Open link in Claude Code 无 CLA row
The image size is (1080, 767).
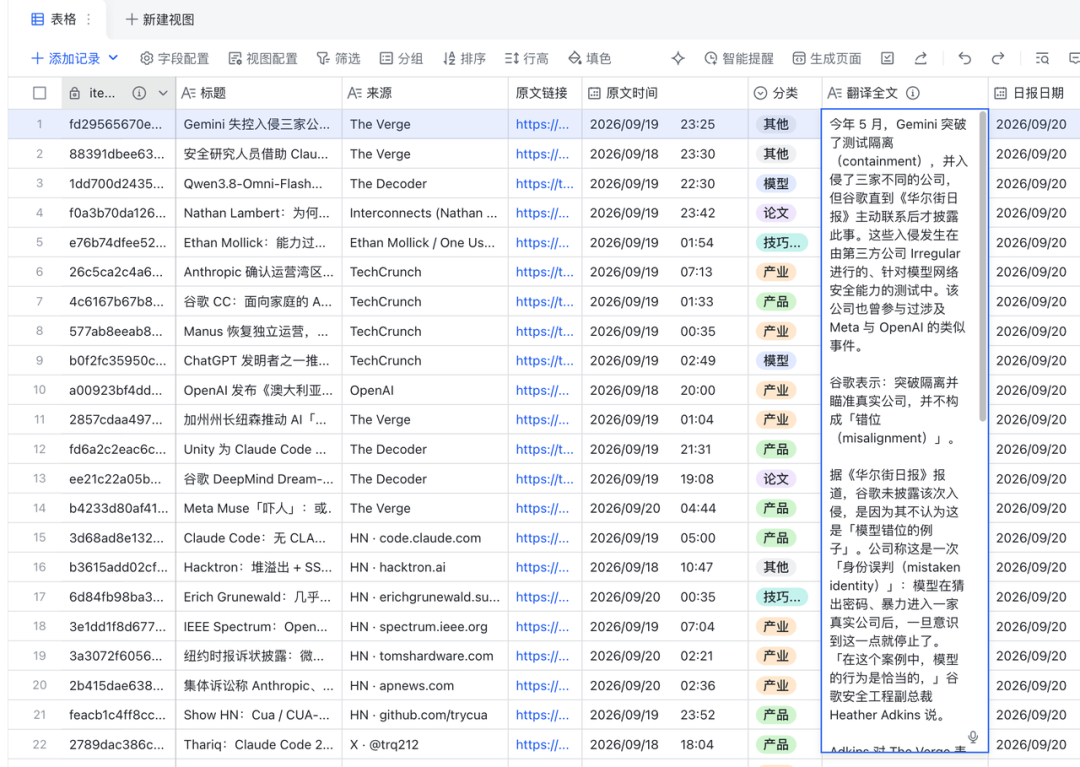tap(543, 538)
